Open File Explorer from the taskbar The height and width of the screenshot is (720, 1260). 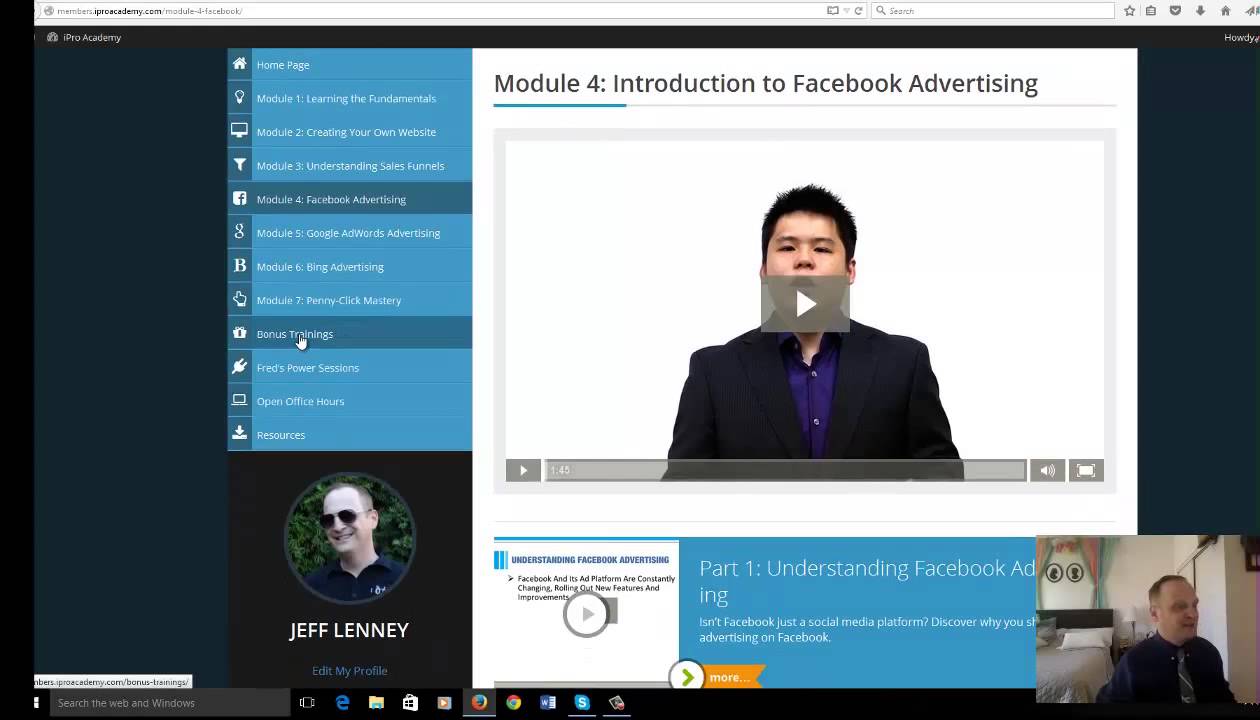pyautogui.click(x=376, y=703)
